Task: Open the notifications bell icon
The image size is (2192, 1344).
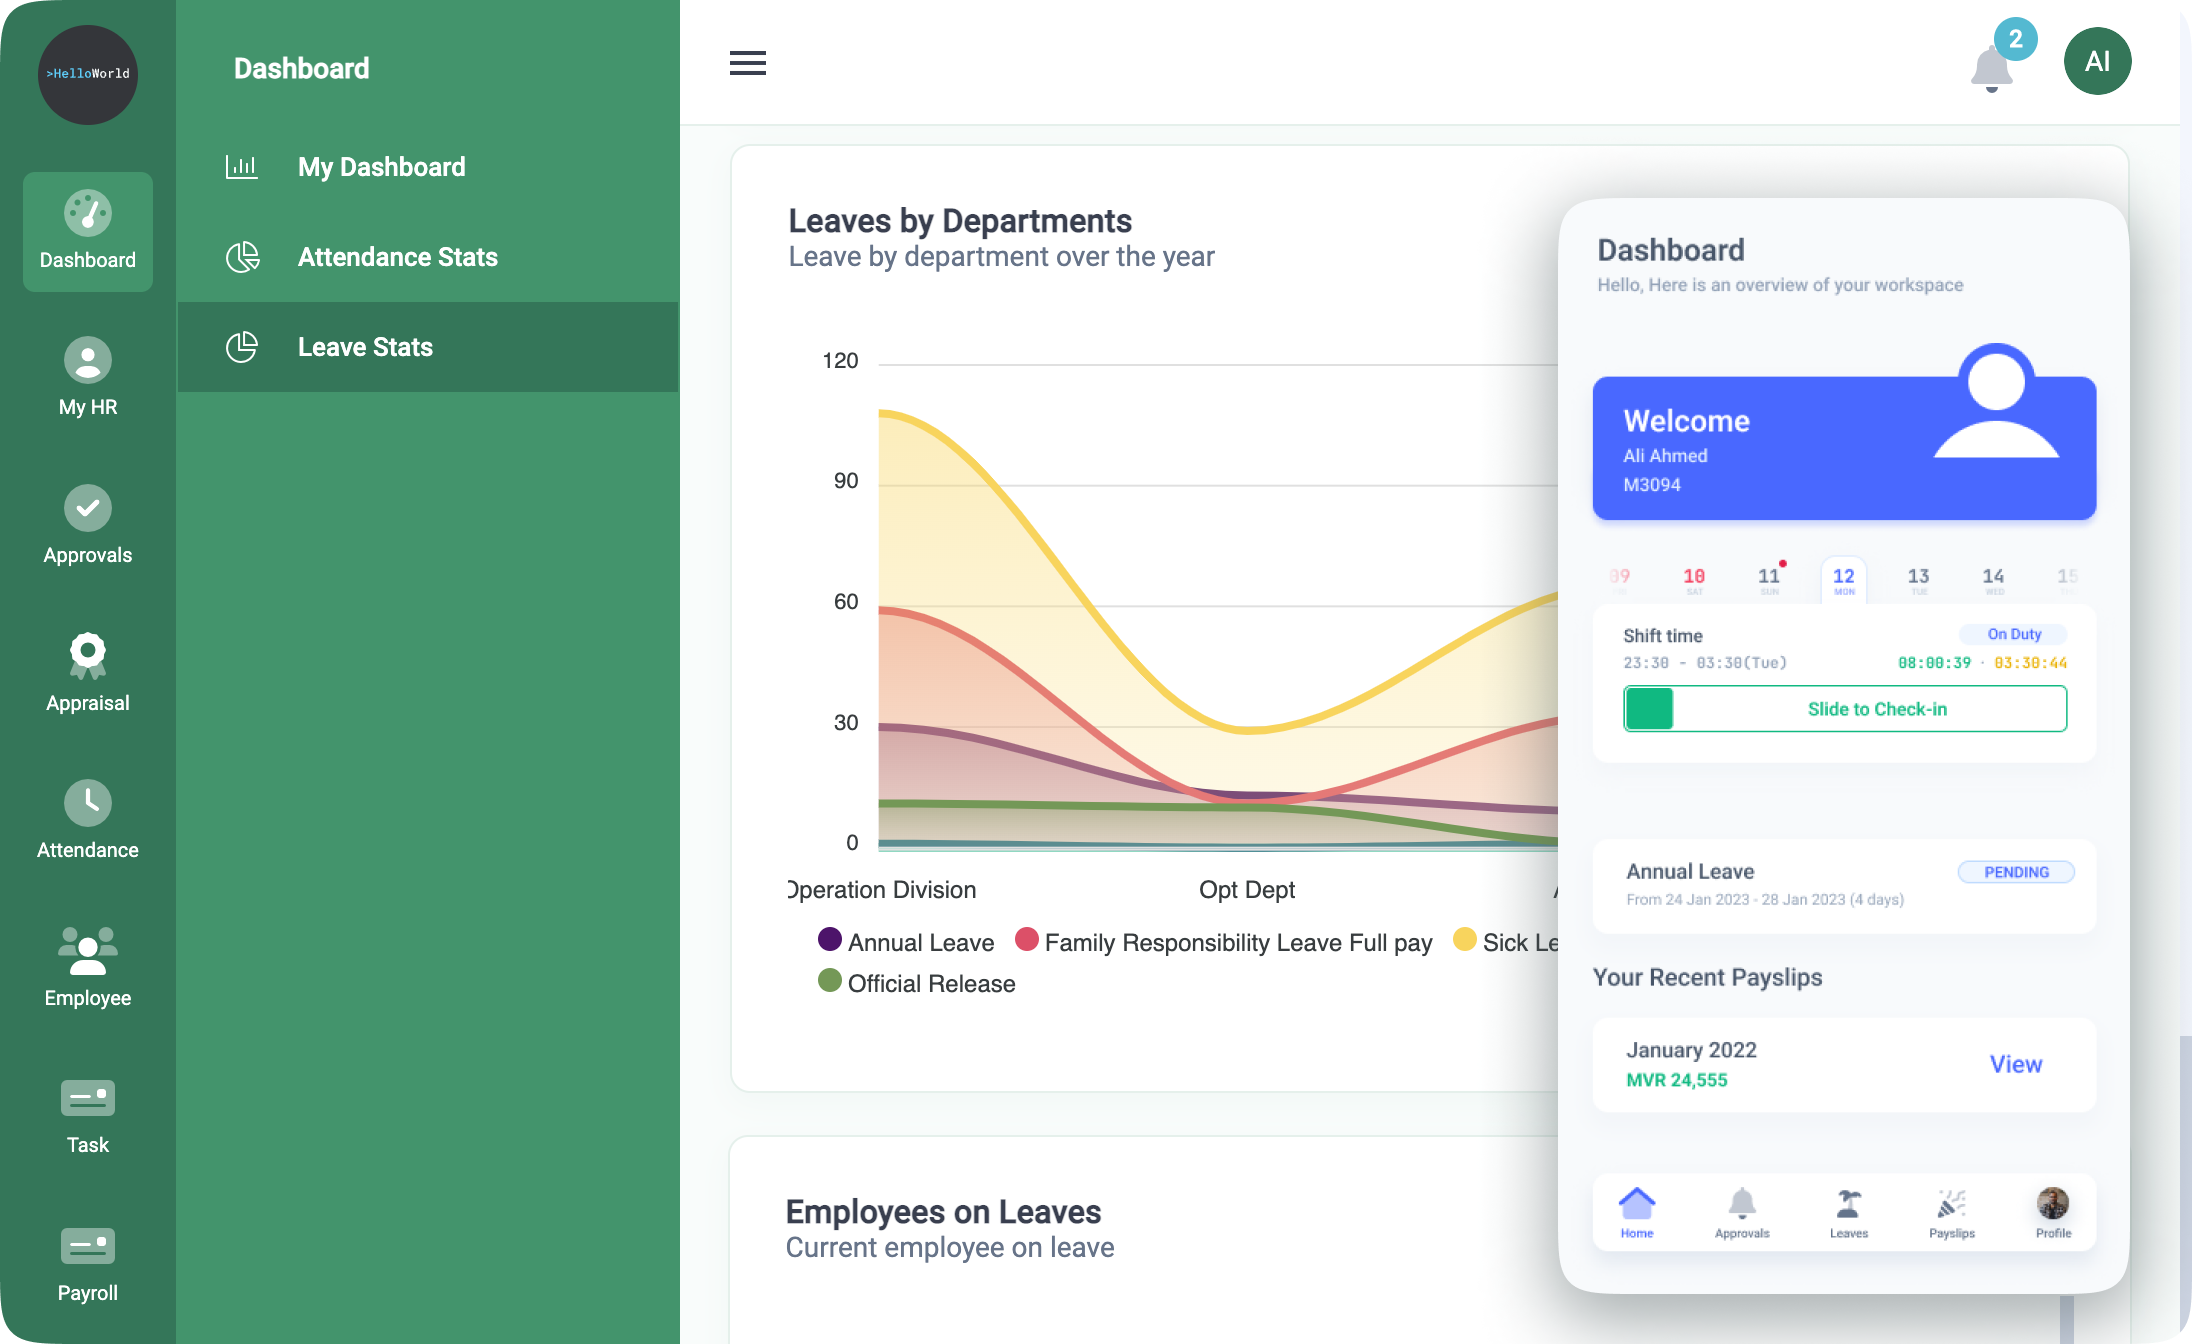Action: point(1990,68)
